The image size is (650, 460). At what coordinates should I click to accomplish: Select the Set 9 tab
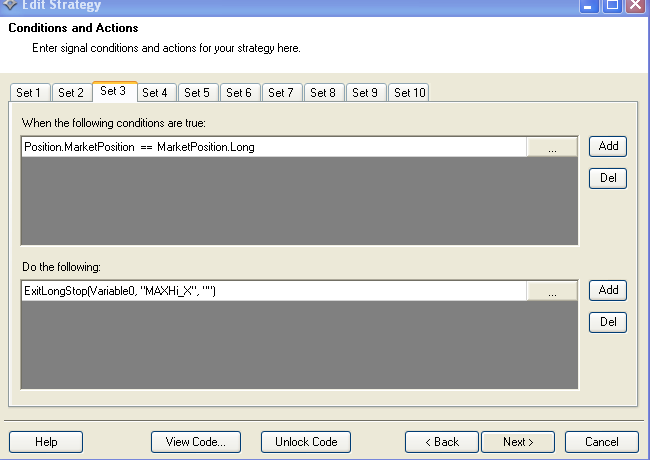[366, 92]
